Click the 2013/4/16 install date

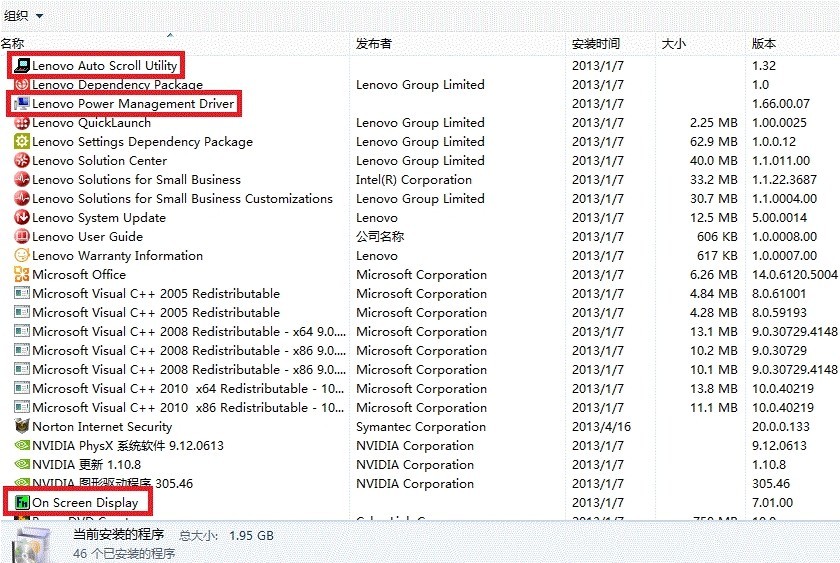click(601, 426)
